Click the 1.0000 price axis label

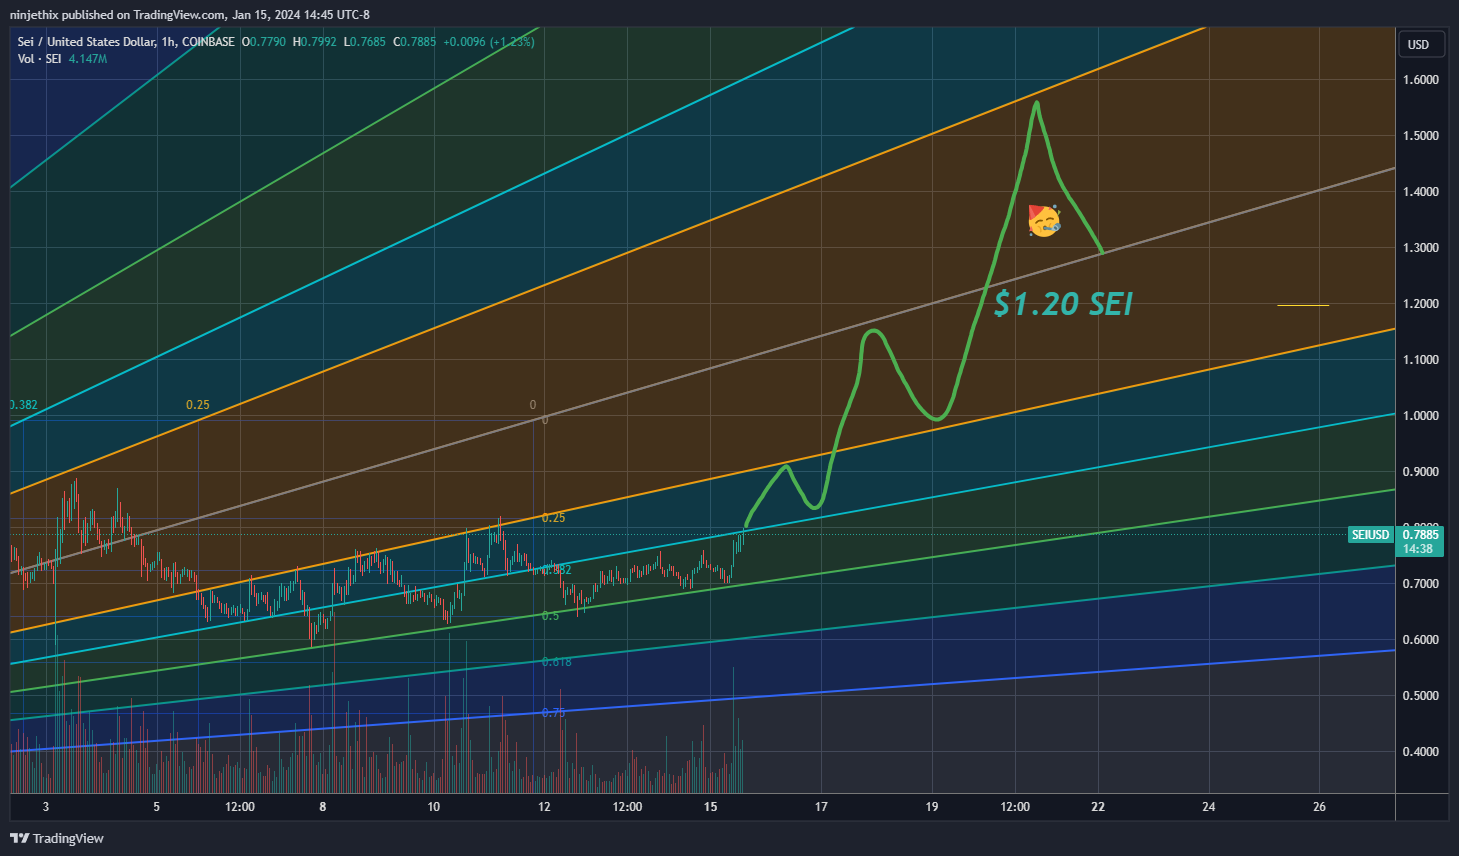tap(1420, 416)
